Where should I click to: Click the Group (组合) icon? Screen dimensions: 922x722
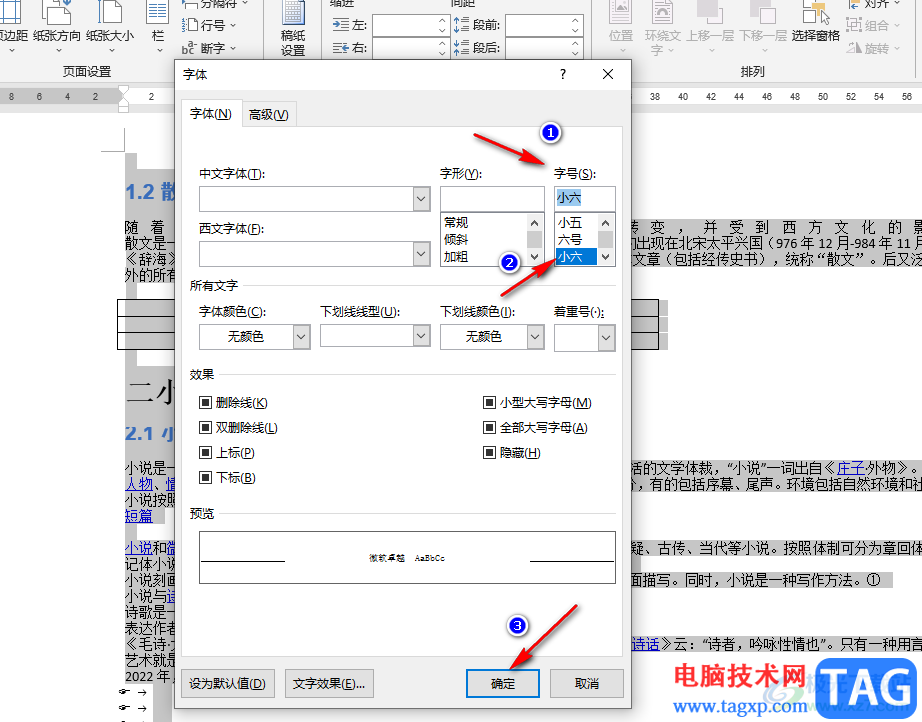point(873,25)
